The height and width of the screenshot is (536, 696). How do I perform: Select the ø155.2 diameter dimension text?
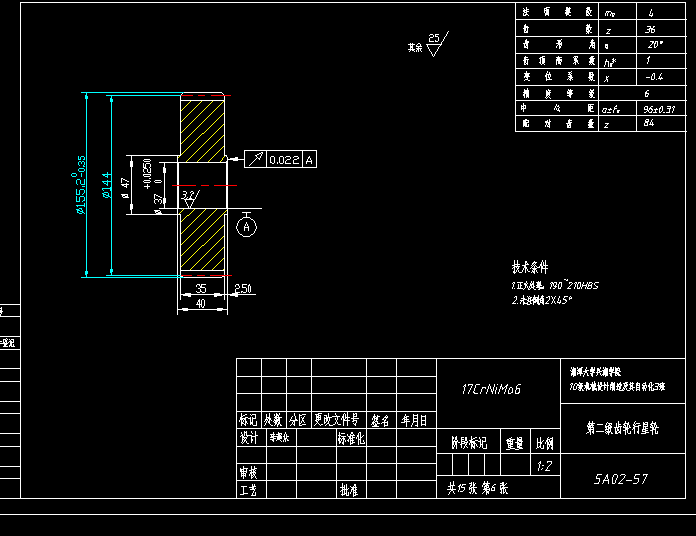tap(81, 185)
